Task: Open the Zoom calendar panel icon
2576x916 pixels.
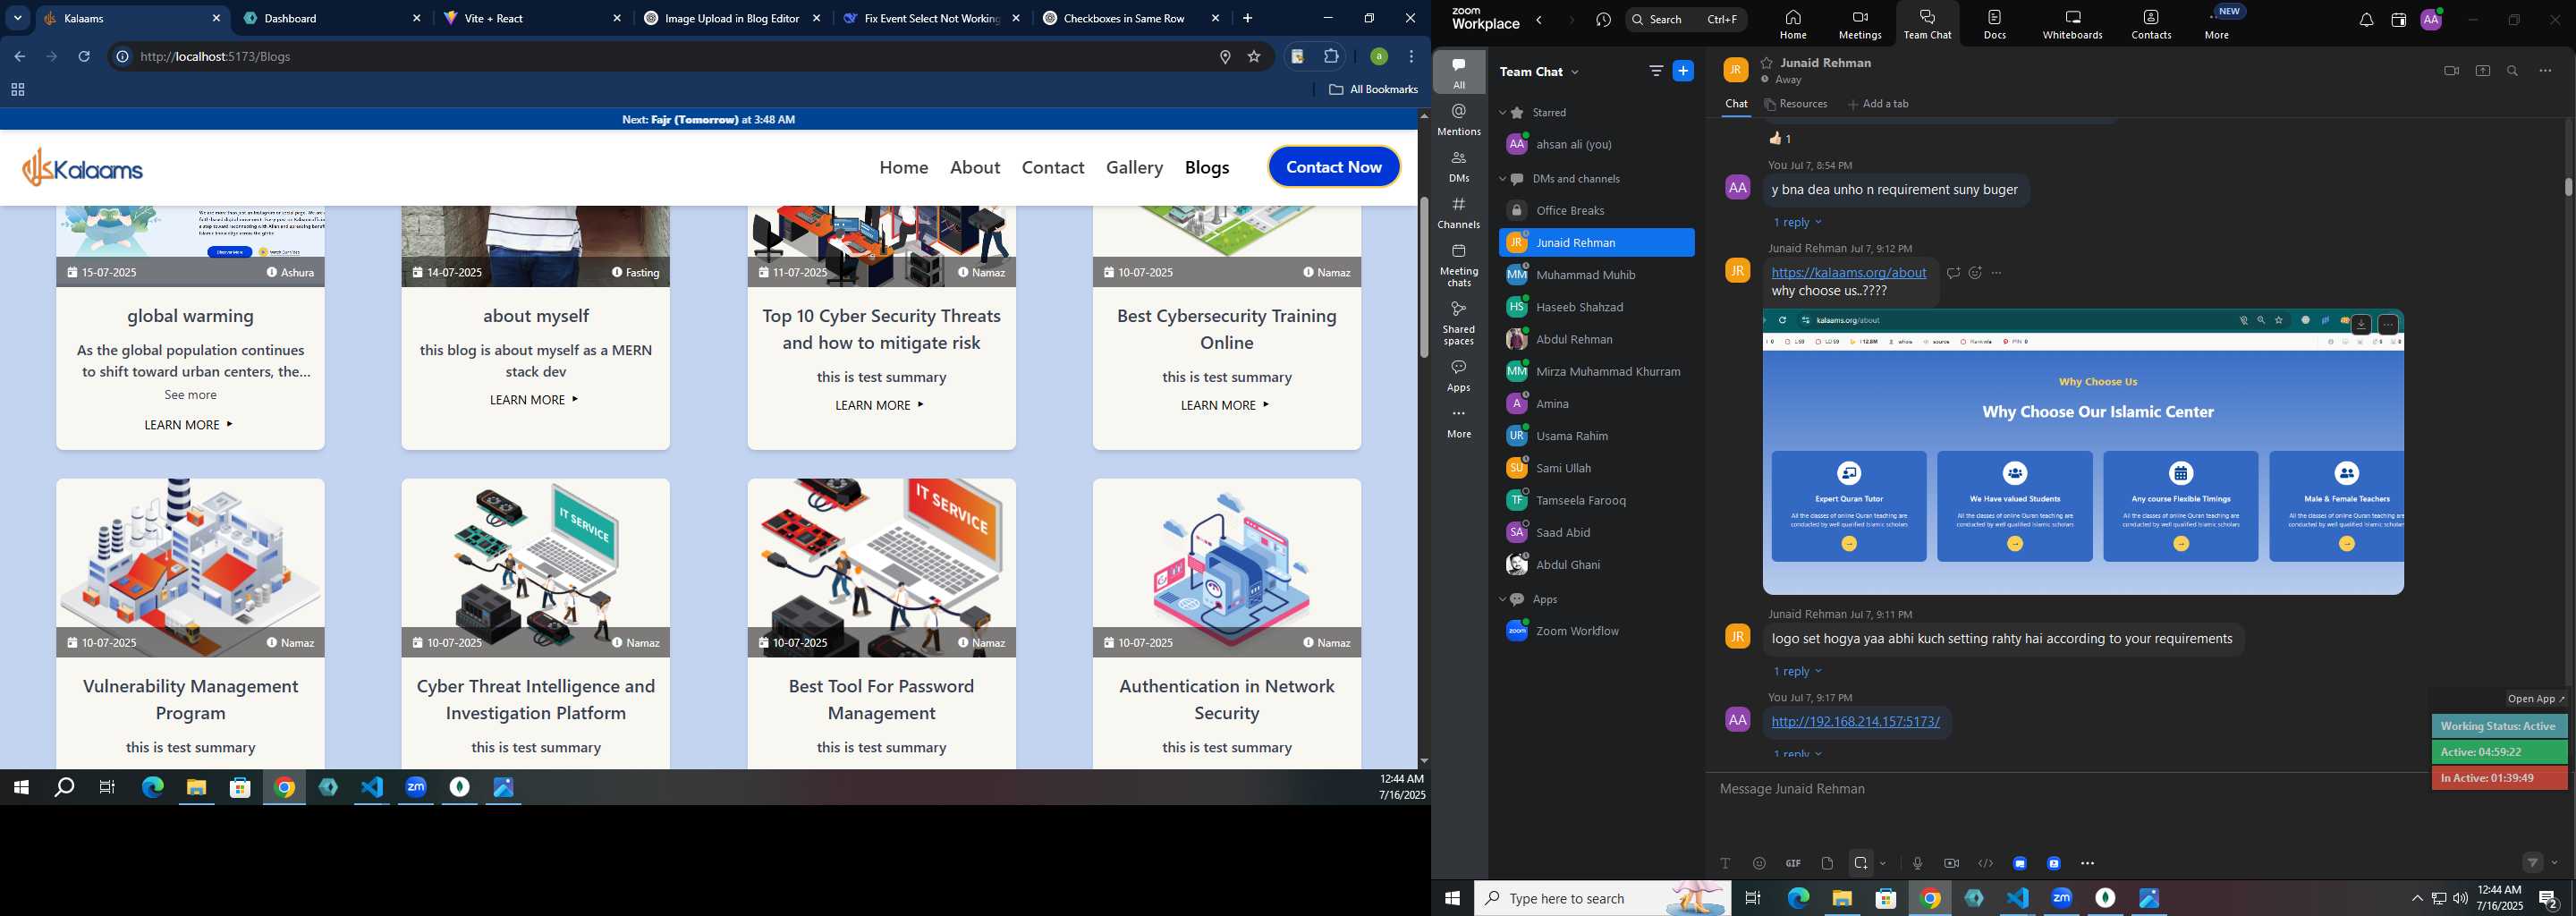Action: [x=2398, y=20]
